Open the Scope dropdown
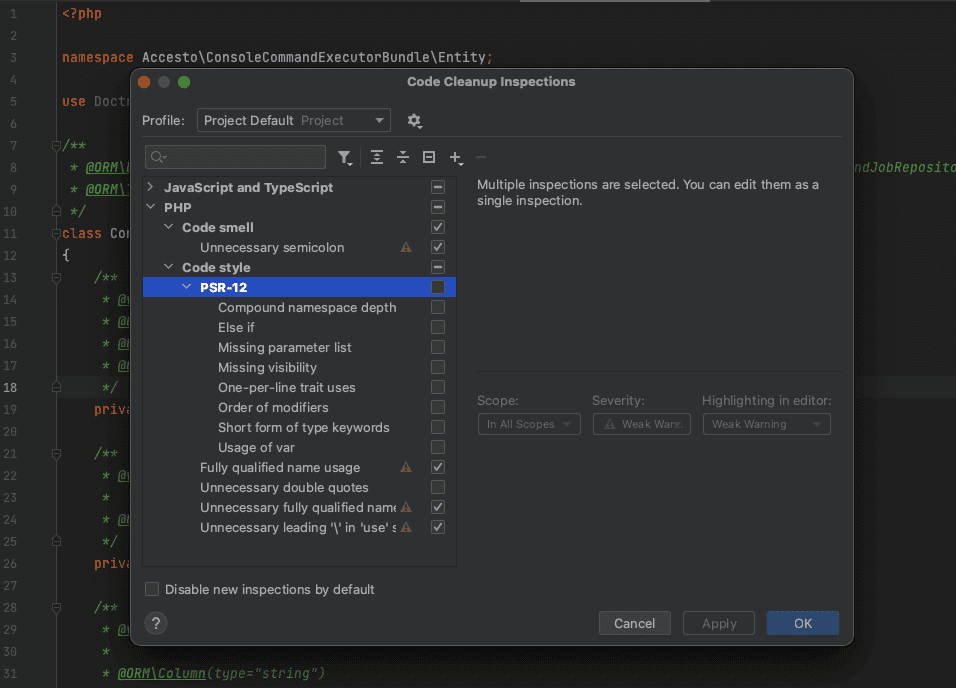The image size is (956, 688). tap(528, 424)
